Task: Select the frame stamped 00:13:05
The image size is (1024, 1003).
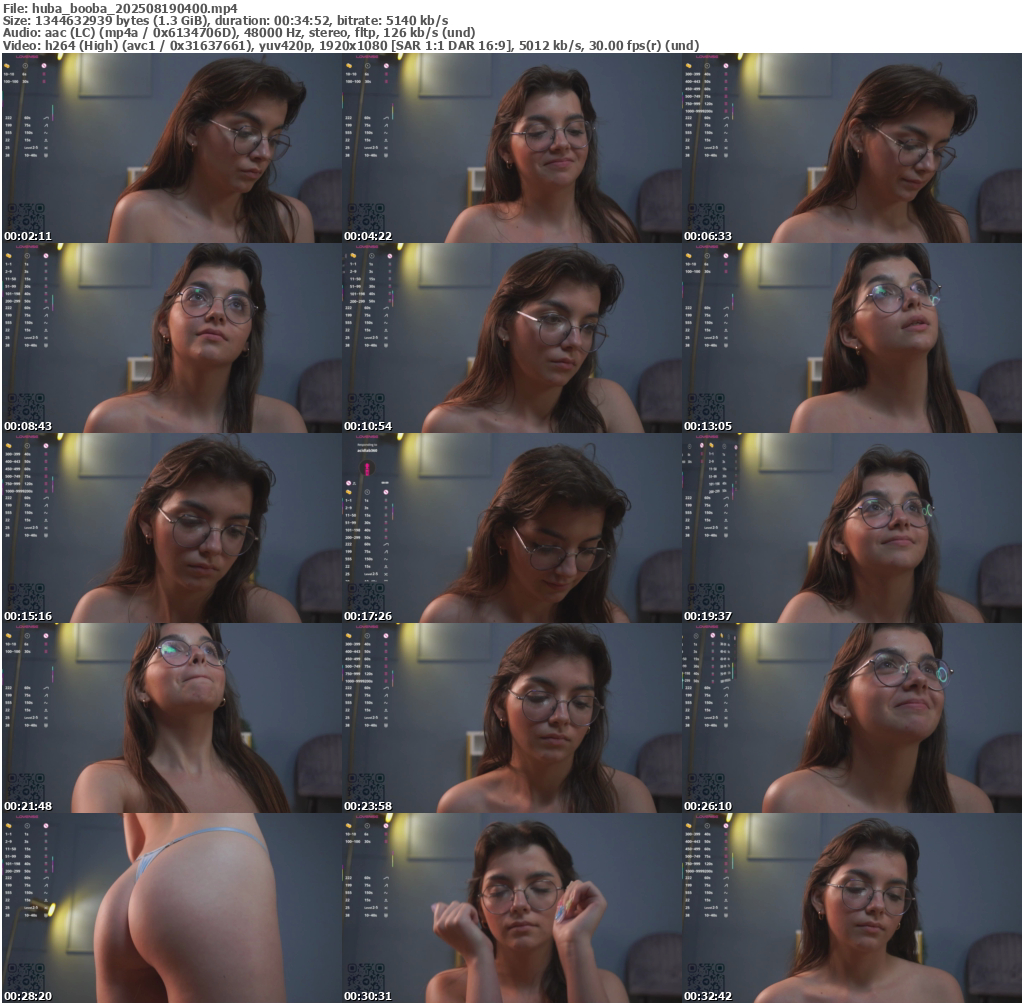Action: (852, 338)
